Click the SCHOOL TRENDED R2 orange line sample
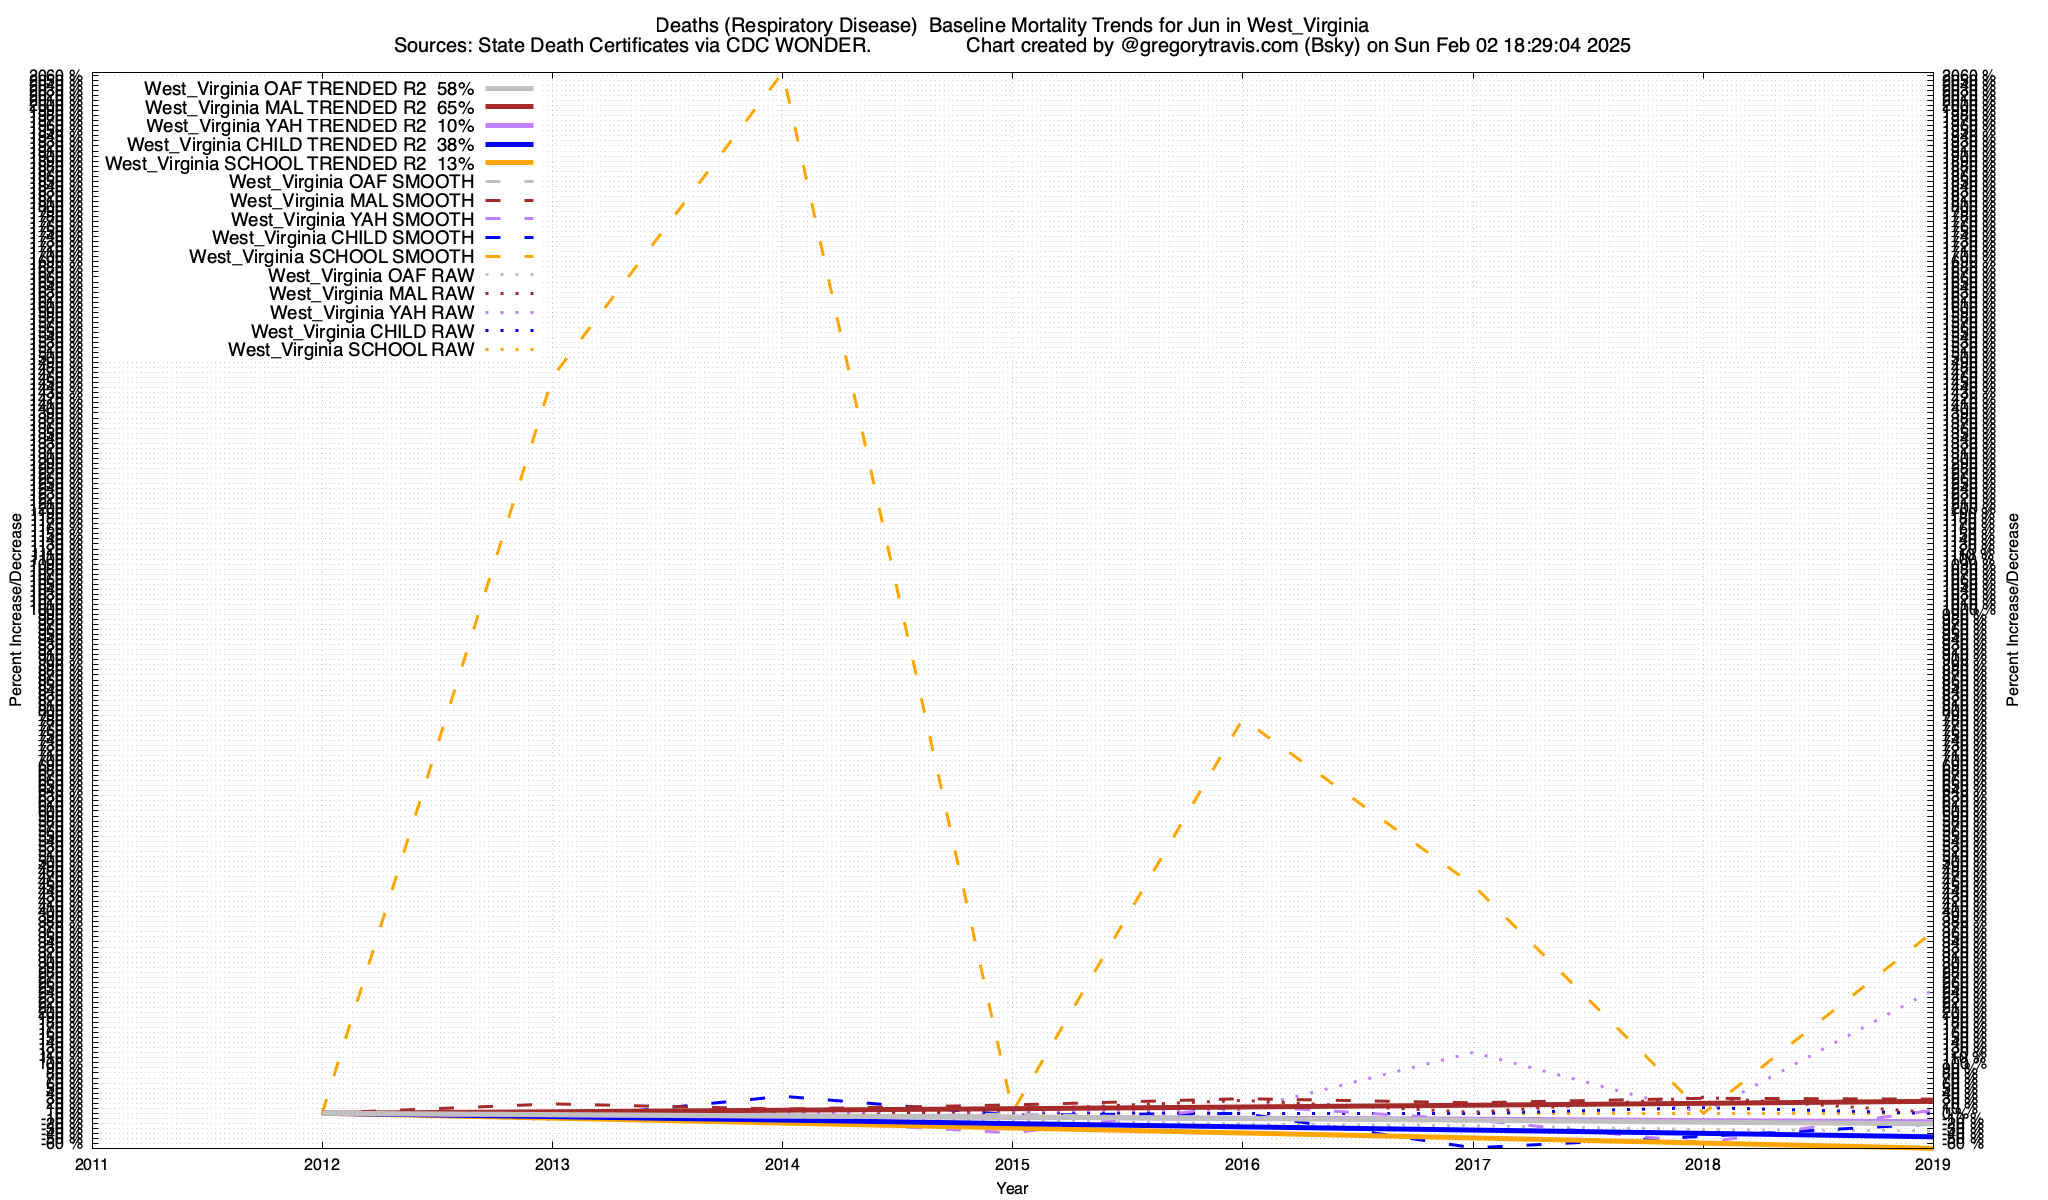 [x=509, y=163]
